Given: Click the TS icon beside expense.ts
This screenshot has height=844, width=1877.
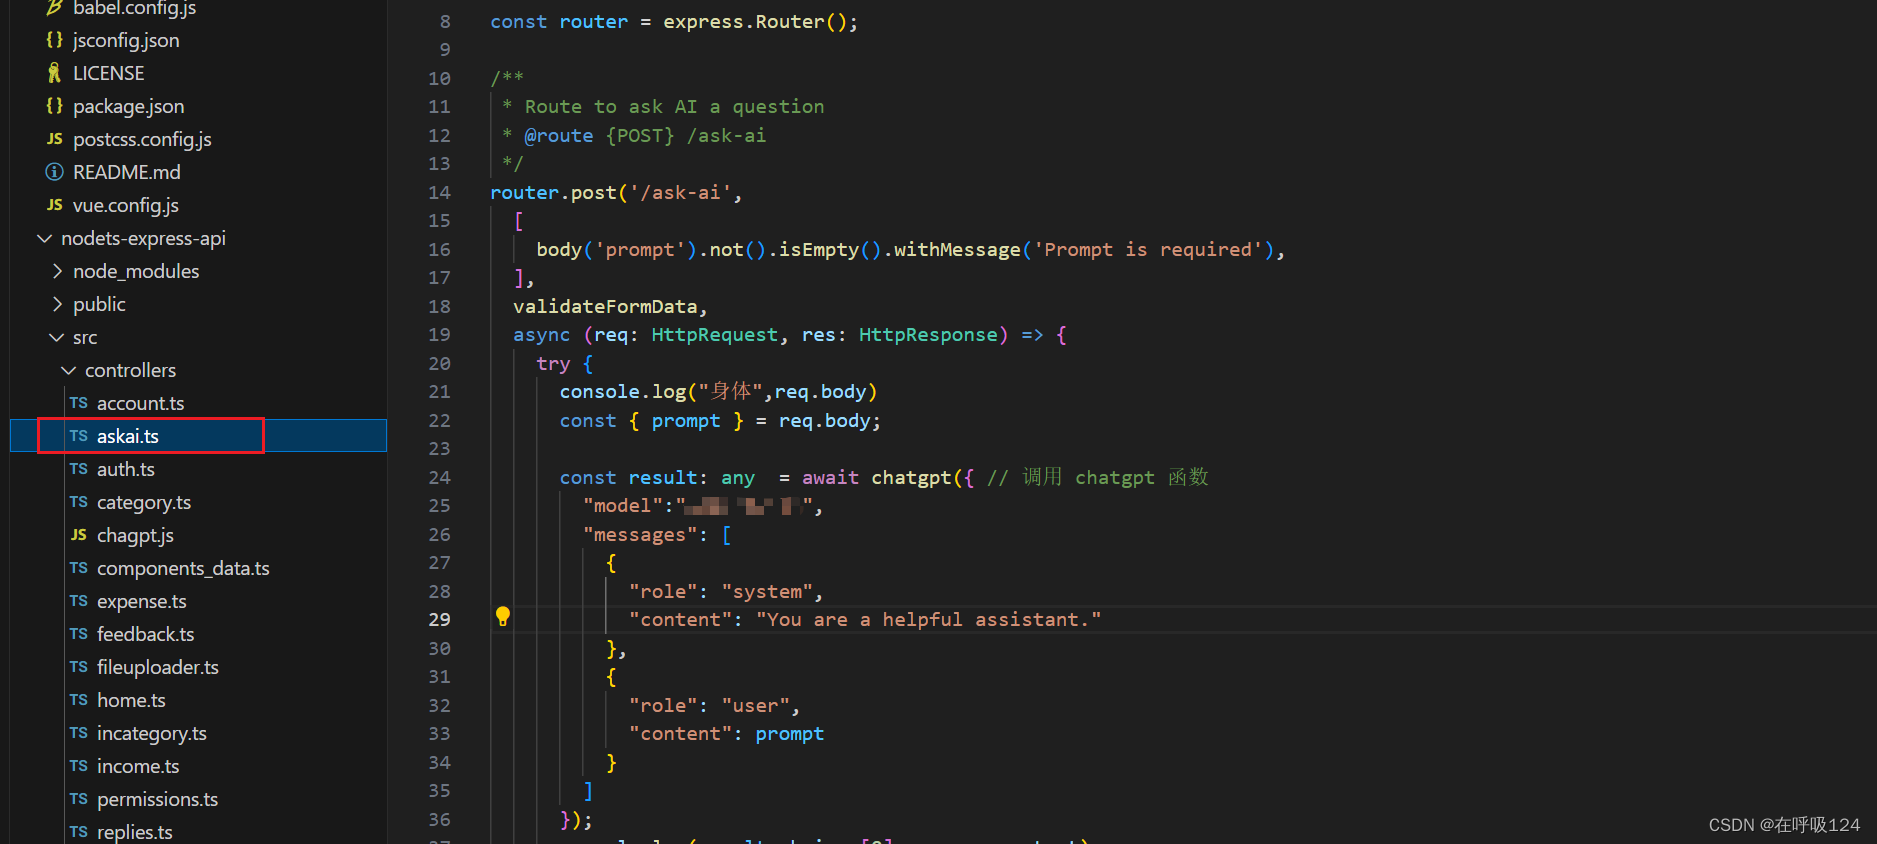Looking at the screenshot, I should 79,601.
